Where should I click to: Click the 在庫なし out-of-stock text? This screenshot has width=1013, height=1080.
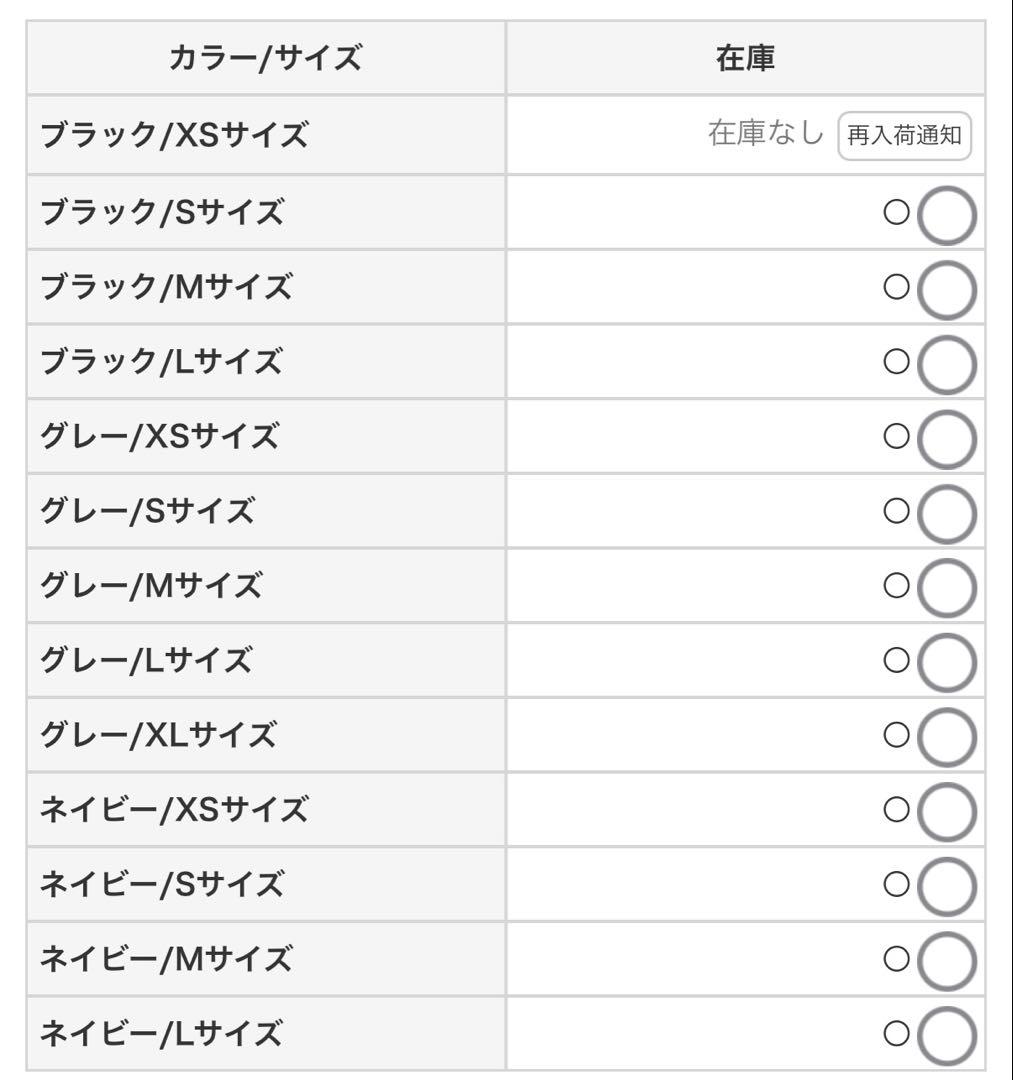[x=765, y=134]
